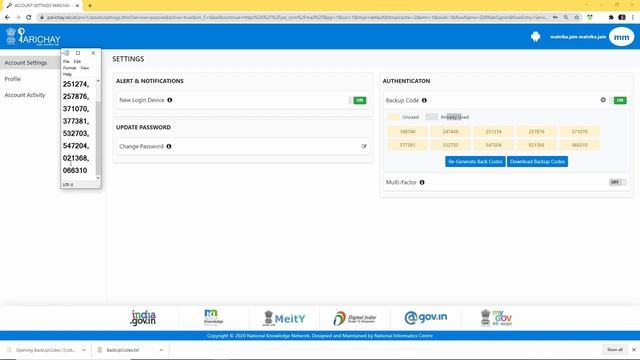Click the green extension icon in toolbar
The height and width of the screenshot is (360, 640).
[590, 18]
